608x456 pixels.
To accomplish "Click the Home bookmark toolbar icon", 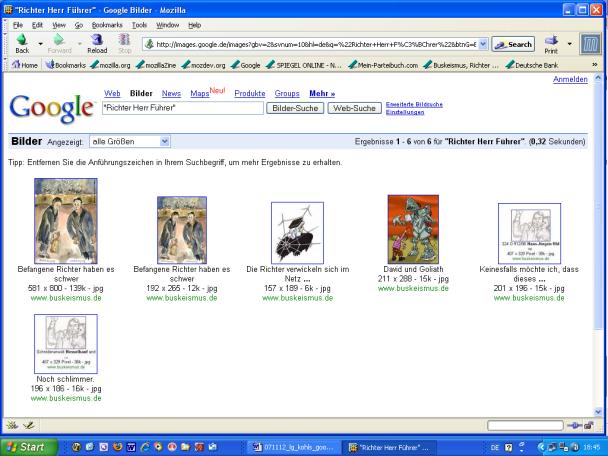I will click(x=16, y=65).
